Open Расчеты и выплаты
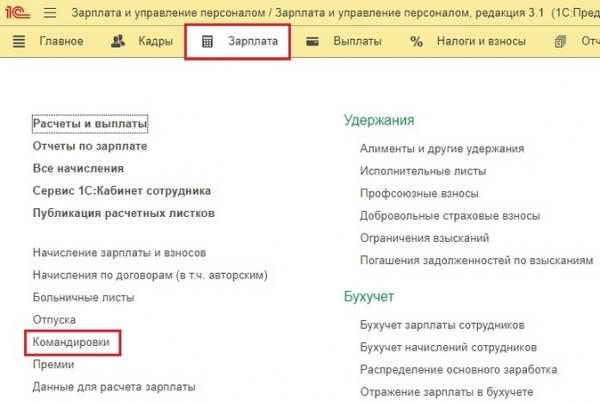 (x=90, y=124)
